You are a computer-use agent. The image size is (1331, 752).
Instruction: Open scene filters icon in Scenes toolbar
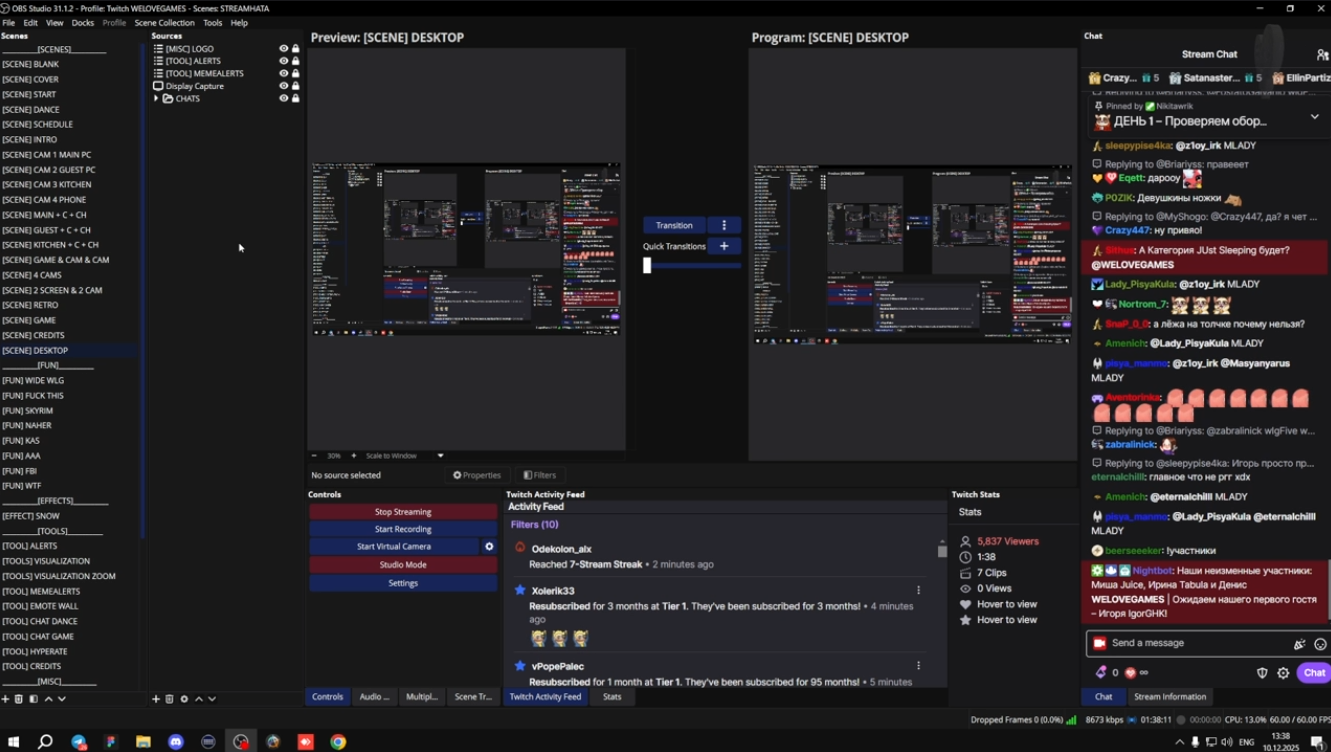coord(33,699)
